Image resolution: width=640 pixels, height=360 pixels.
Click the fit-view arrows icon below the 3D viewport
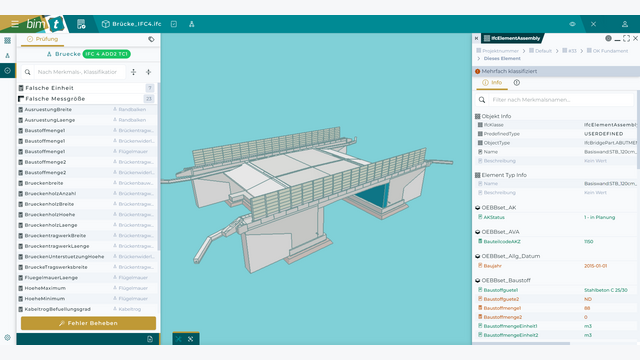pyautogui.click(x=191, y=339)
